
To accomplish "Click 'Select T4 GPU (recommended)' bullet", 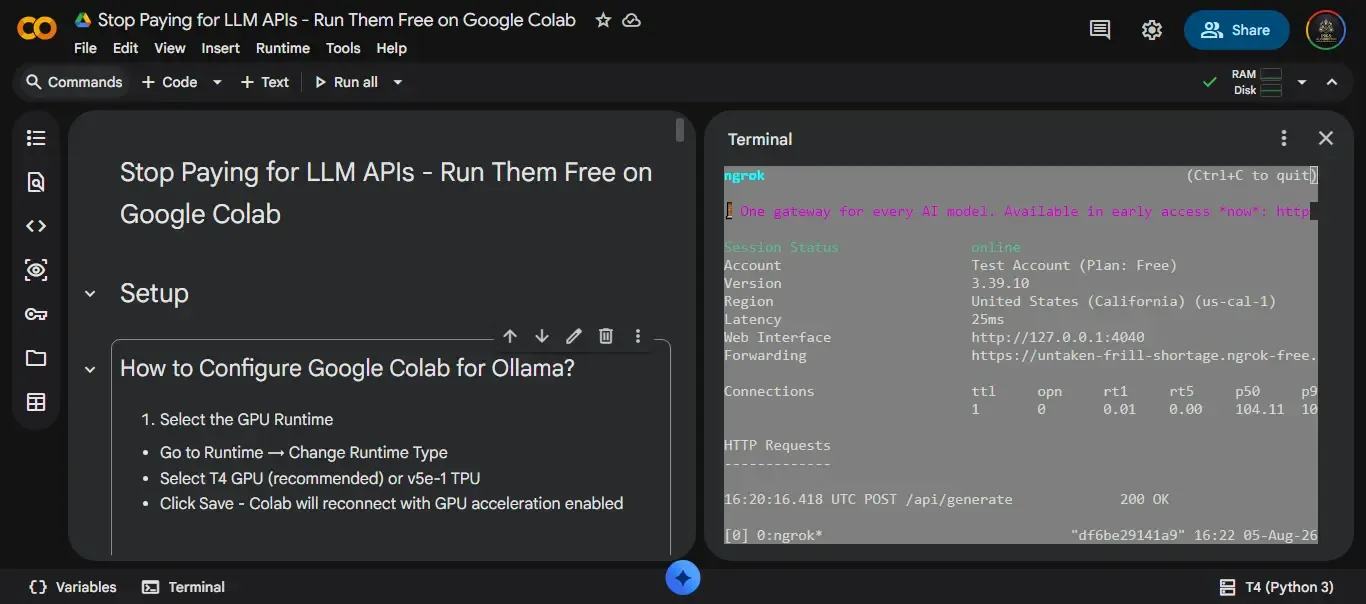I will pos(320,478).
